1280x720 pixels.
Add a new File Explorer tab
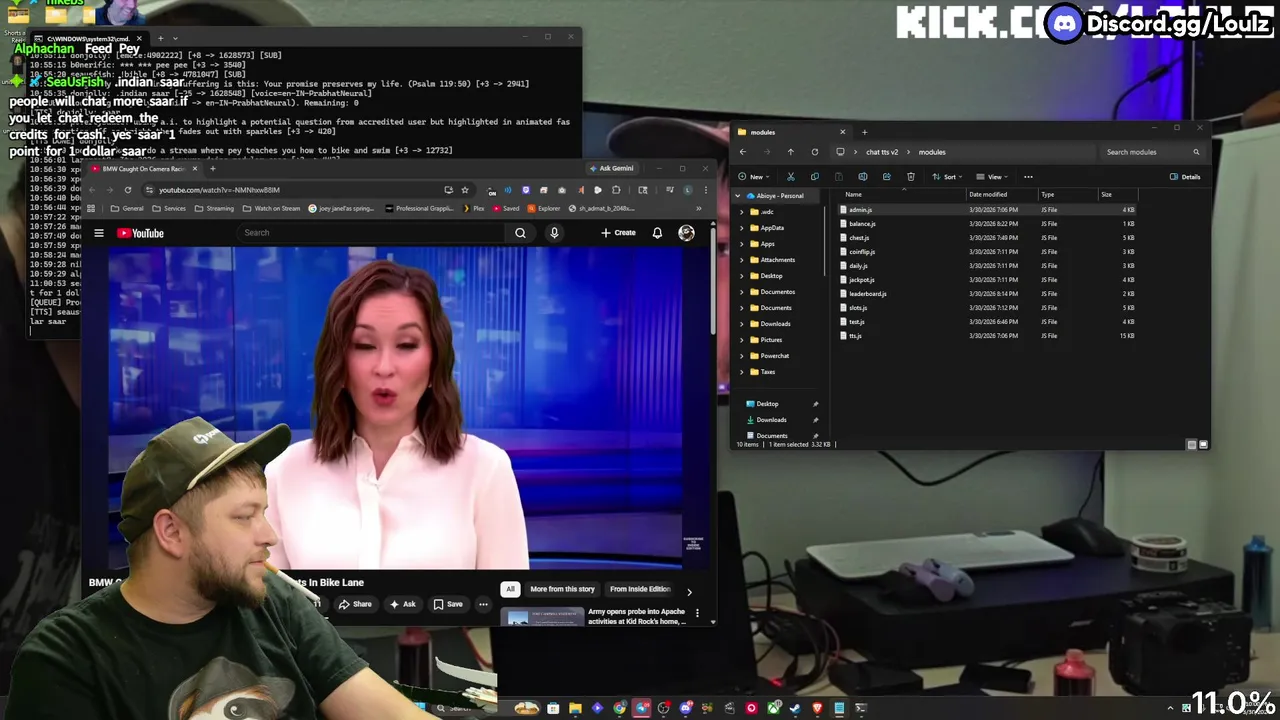click(864, 132)
